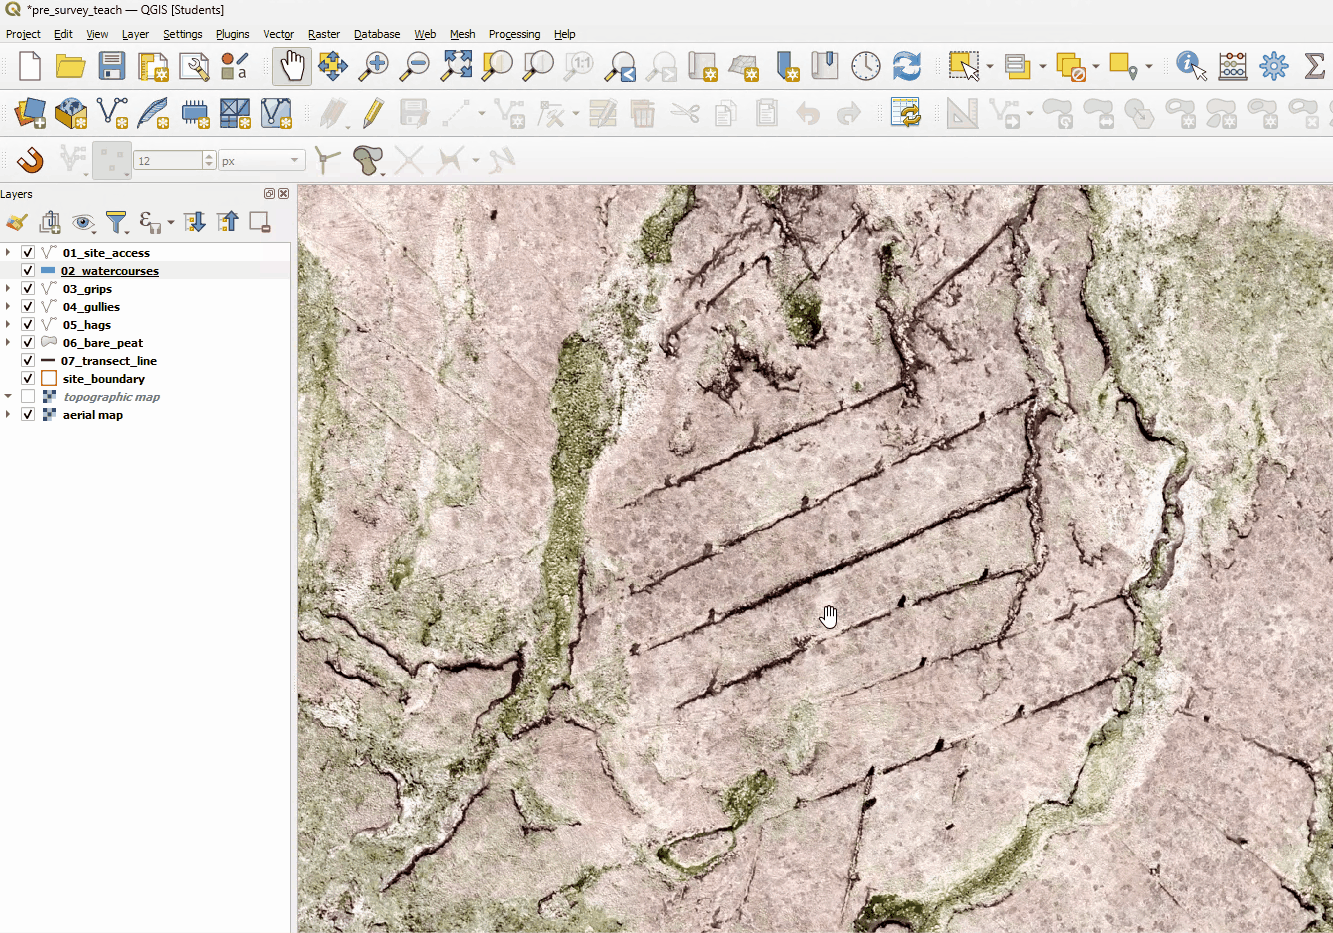The width and height of the screenshot is (1333, 933).
Task: Click the Zoom Full extent icon
Action: point(456,67)
